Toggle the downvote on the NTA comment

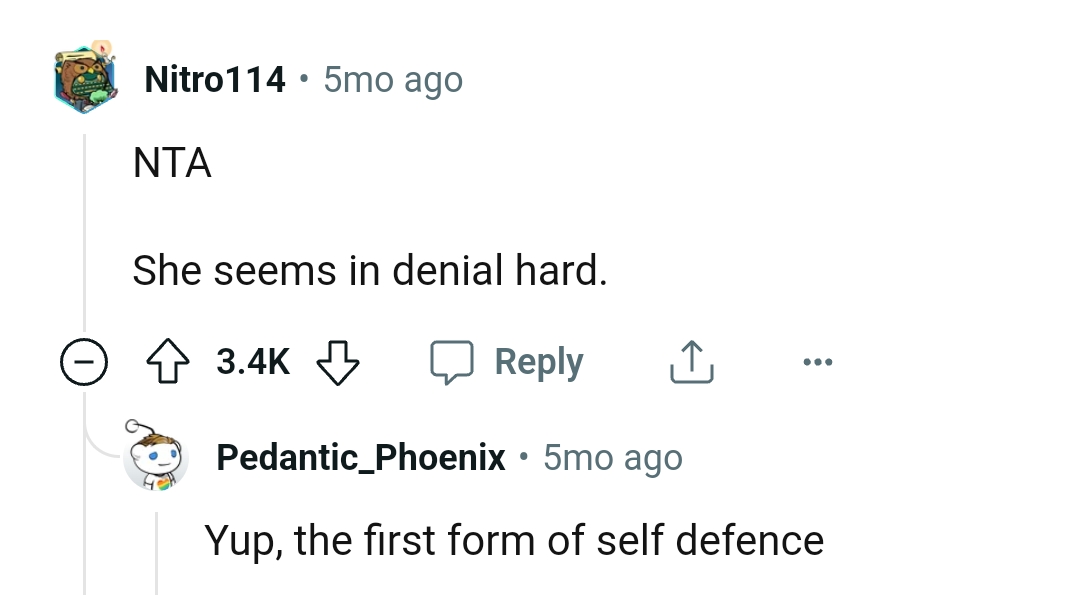[x=339, y=361]
